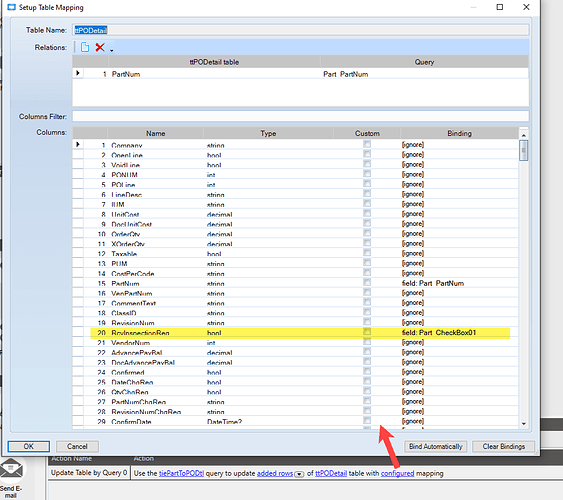Open the ttPODetail table link

[331, 473]
